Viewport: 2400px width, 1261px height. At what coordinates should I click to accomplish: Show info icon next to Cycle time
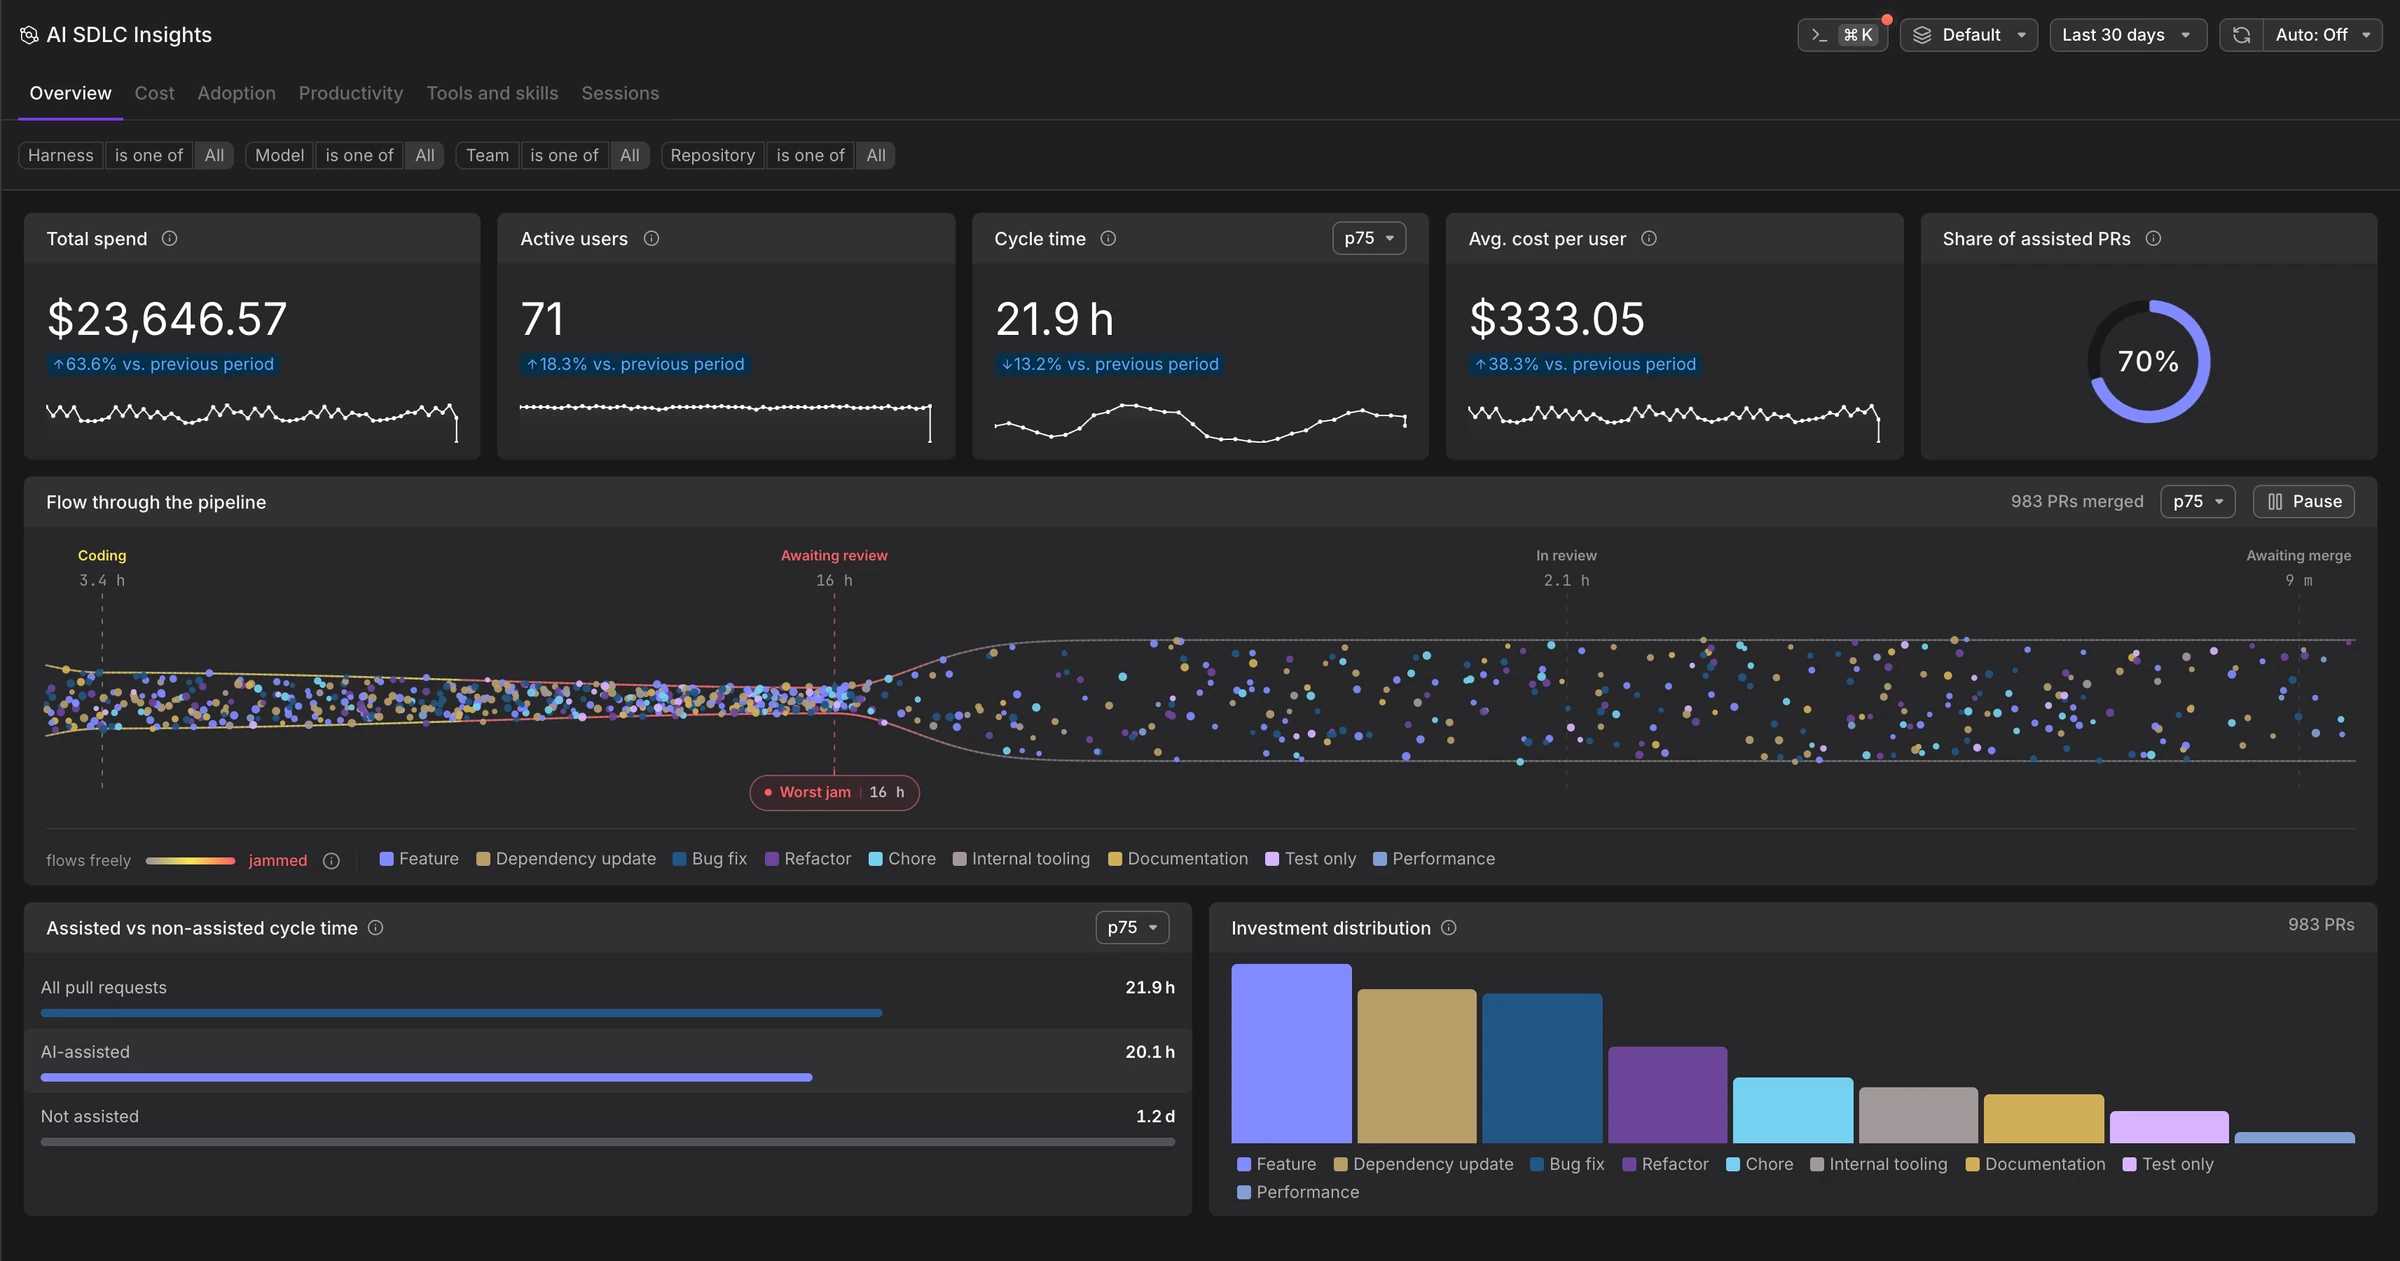(1108, 238)
